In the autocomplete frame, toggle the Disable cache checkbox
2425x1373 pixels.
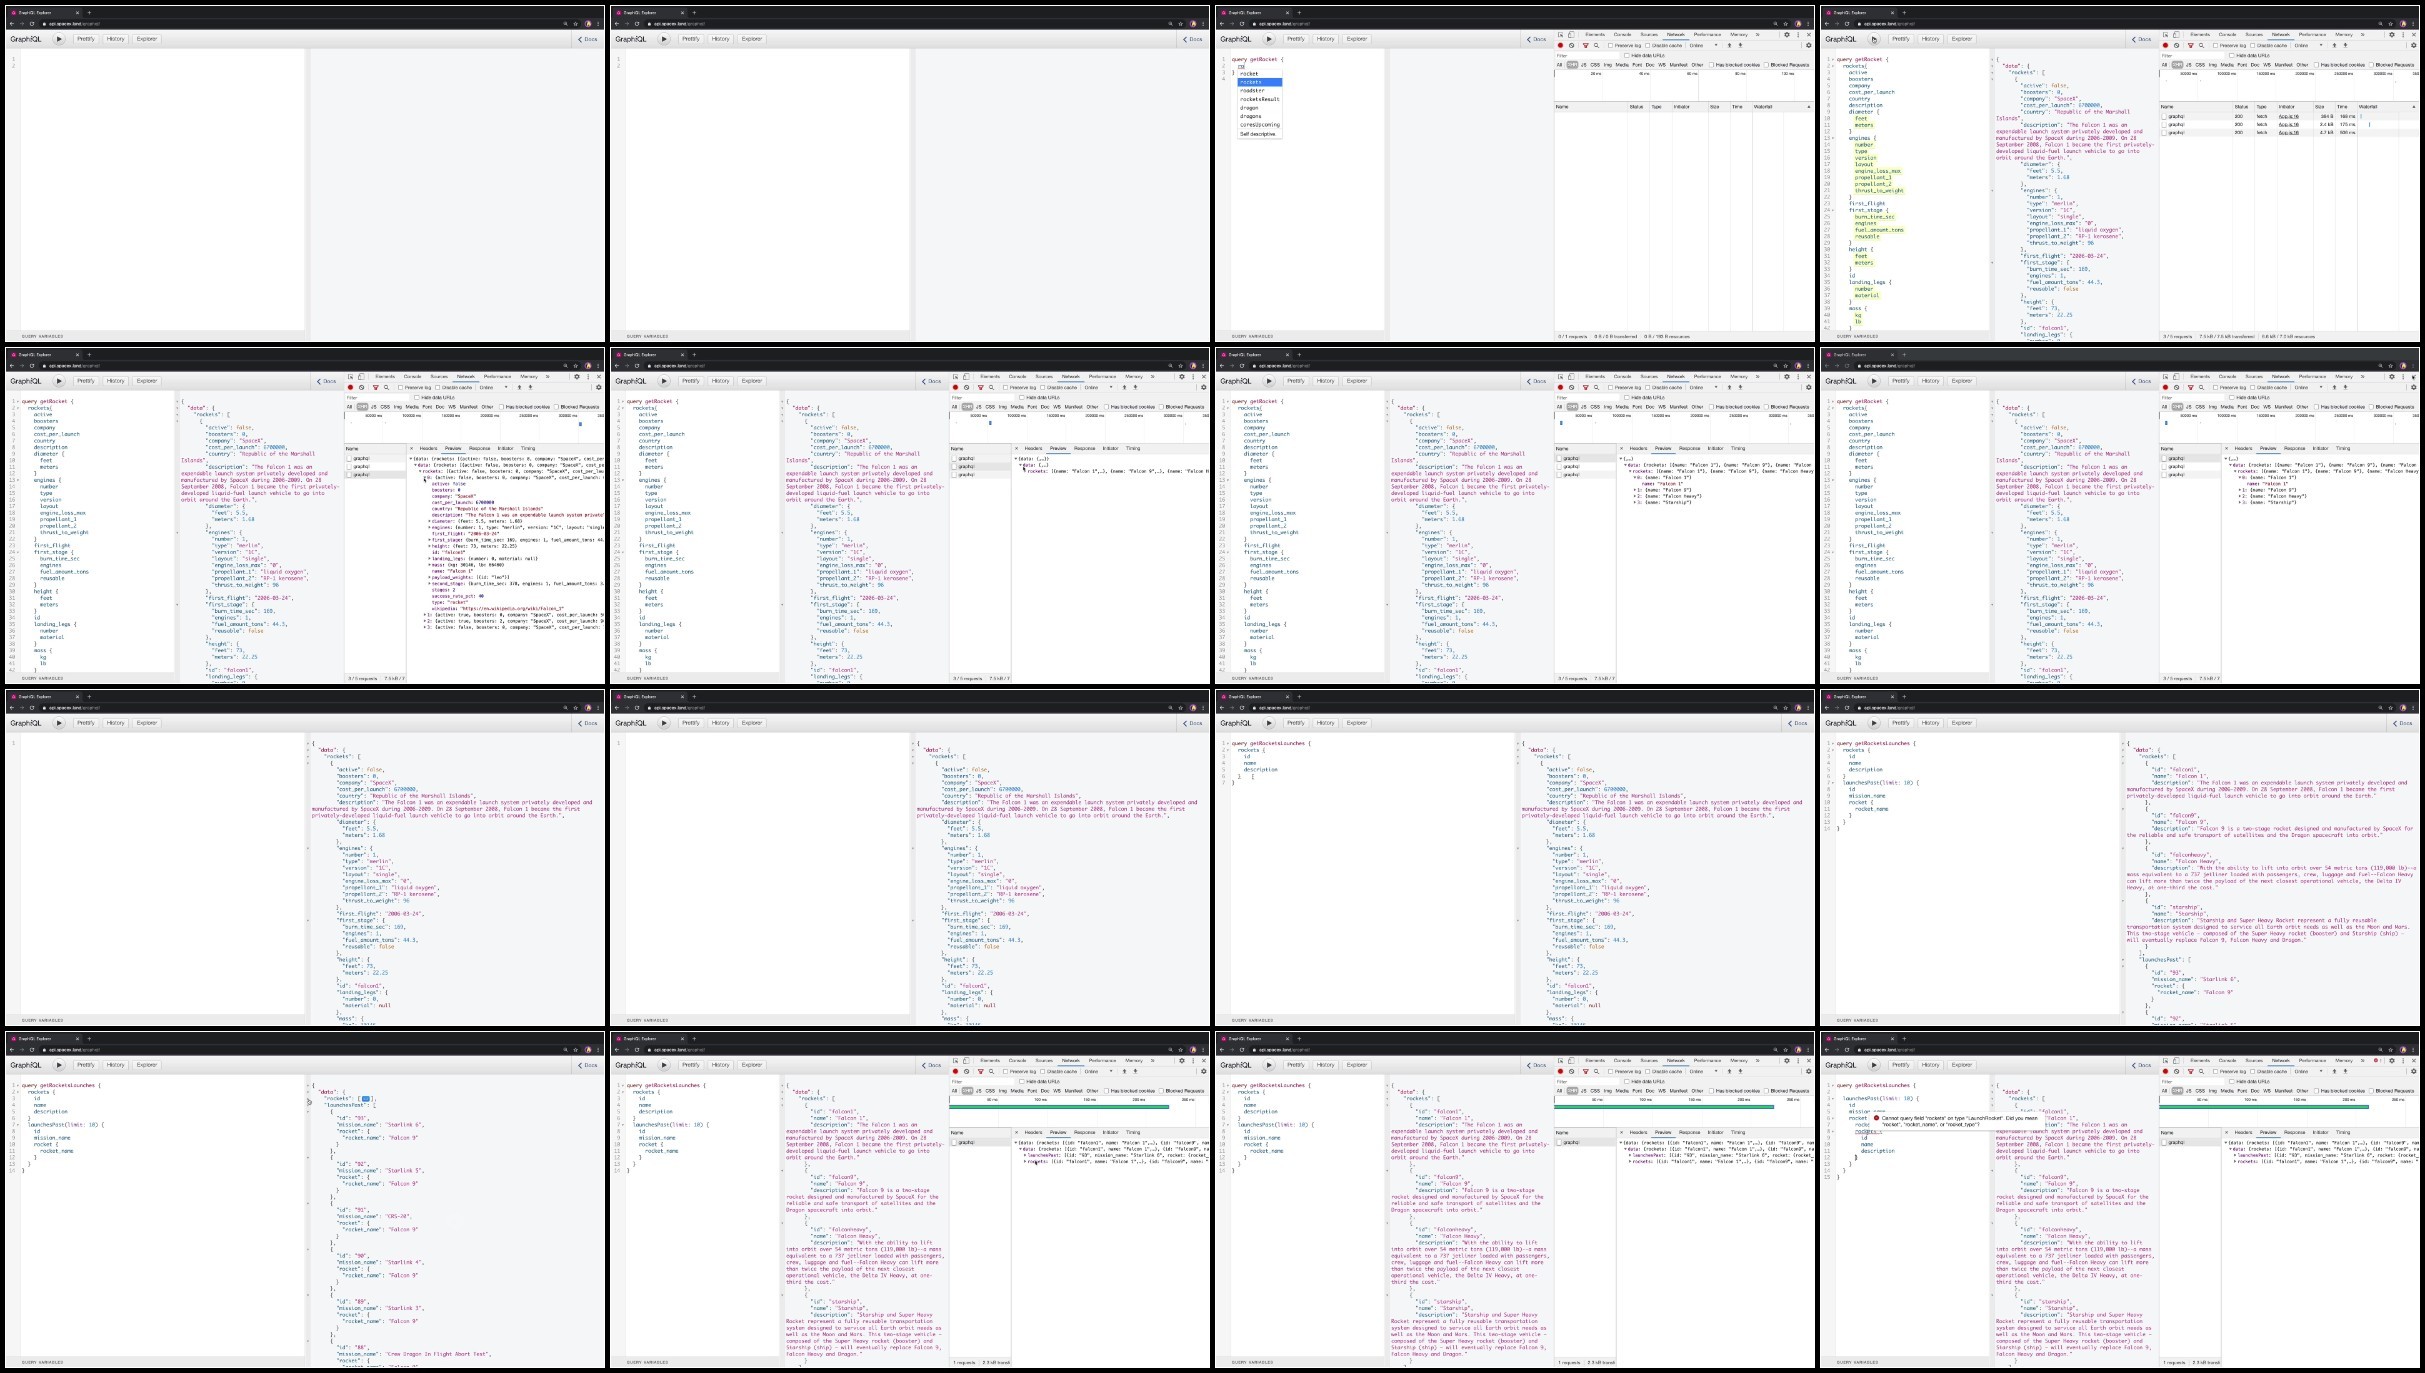1648,45
